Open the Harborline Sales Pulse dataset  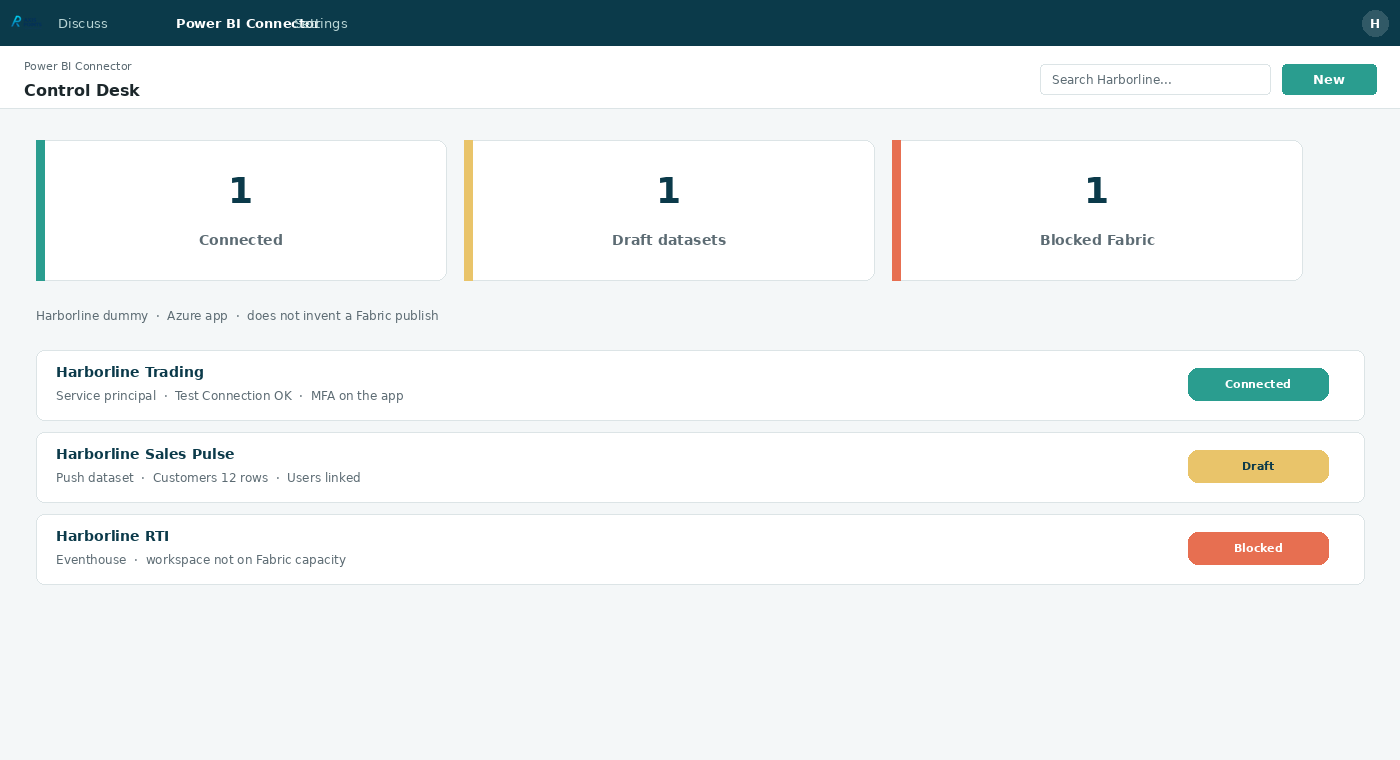point(700,467)
